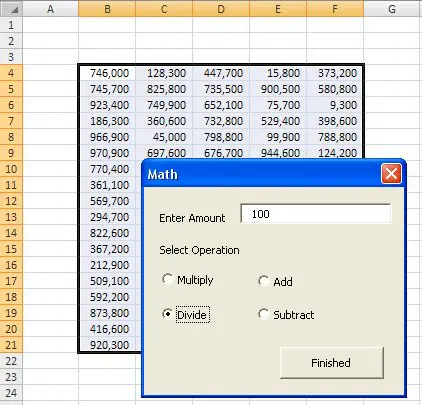Select column A header
The height and width of the screenshot is (405, 422).
(51, 8)
